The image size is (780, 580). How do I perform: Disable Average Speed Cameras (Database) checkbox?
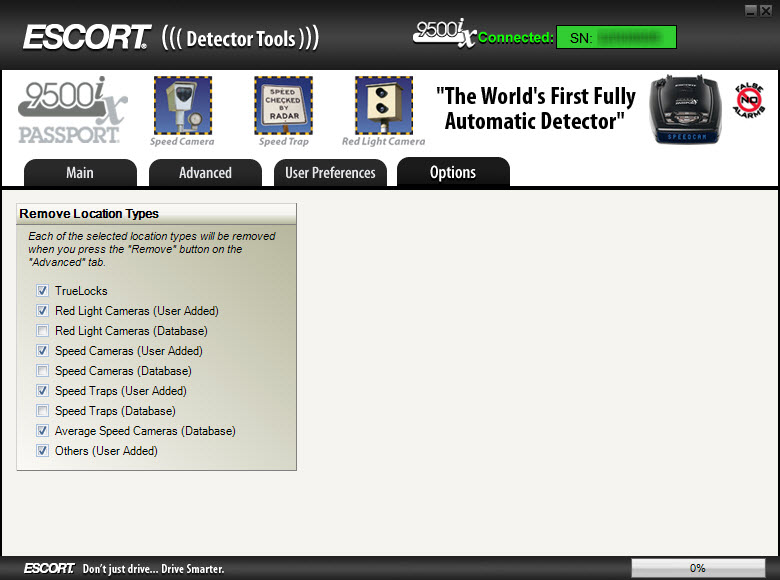[x=42, y=431]
